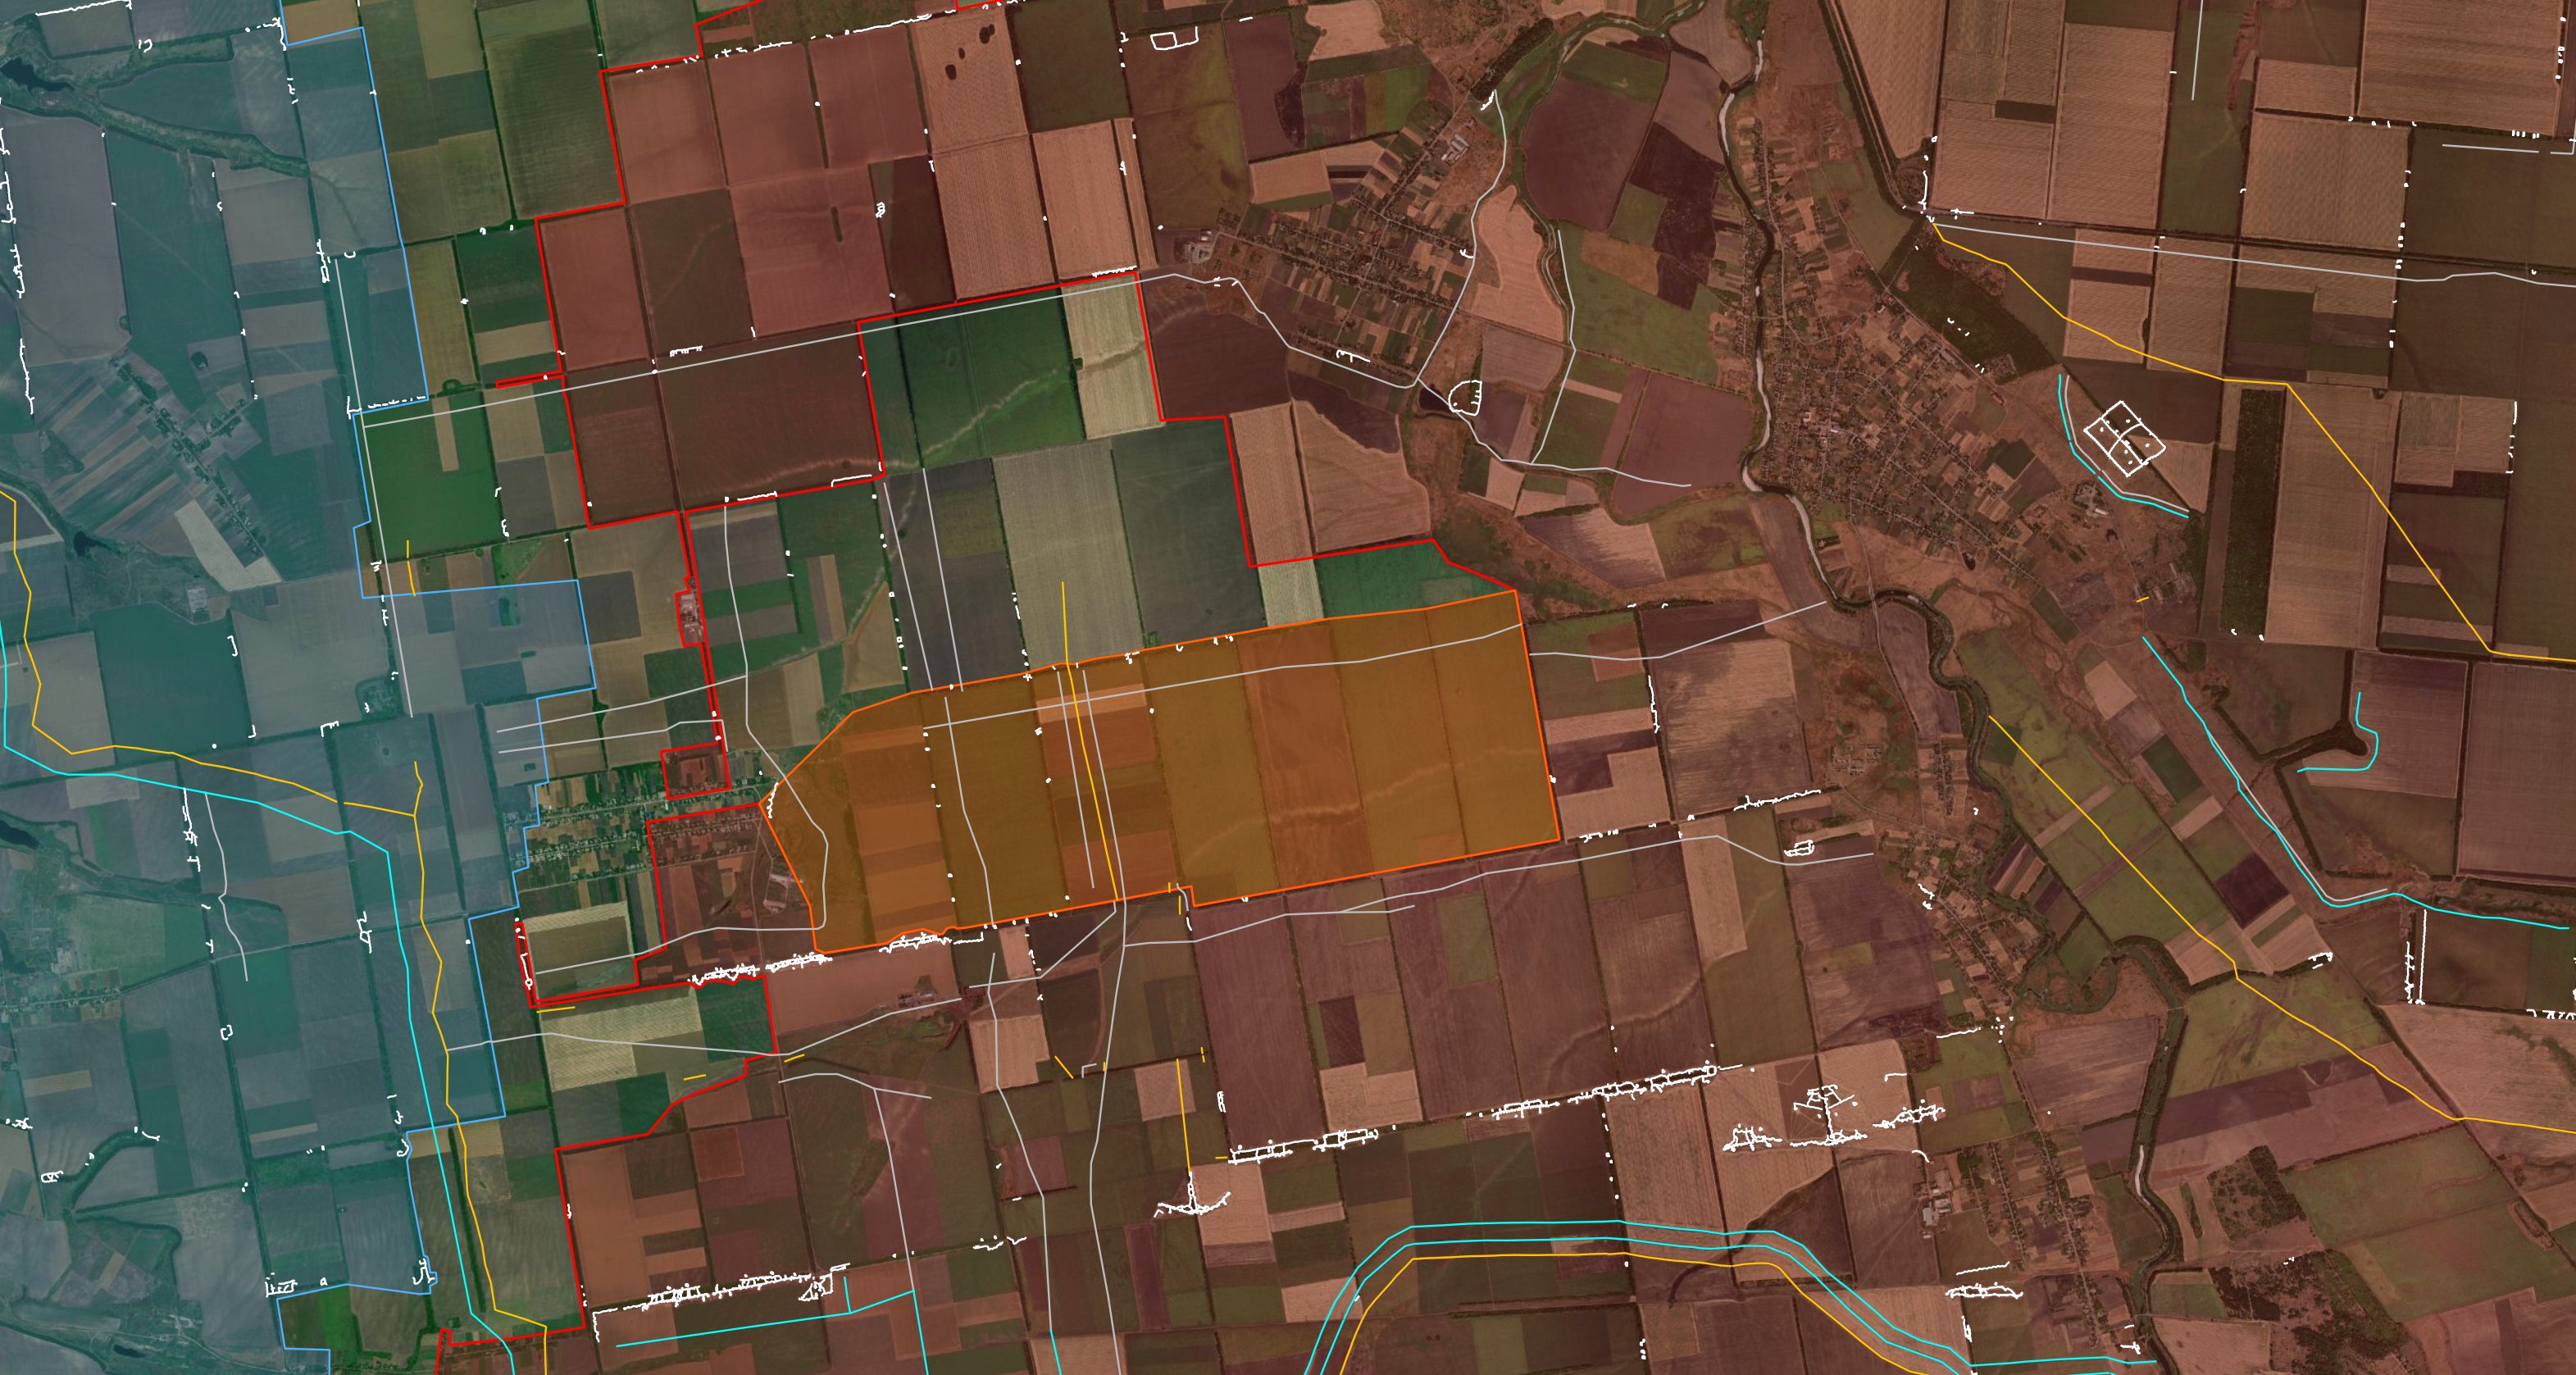Click the small white rectangle below orange zone
2576x1375 pixels.
click(x=1798, y=849)
